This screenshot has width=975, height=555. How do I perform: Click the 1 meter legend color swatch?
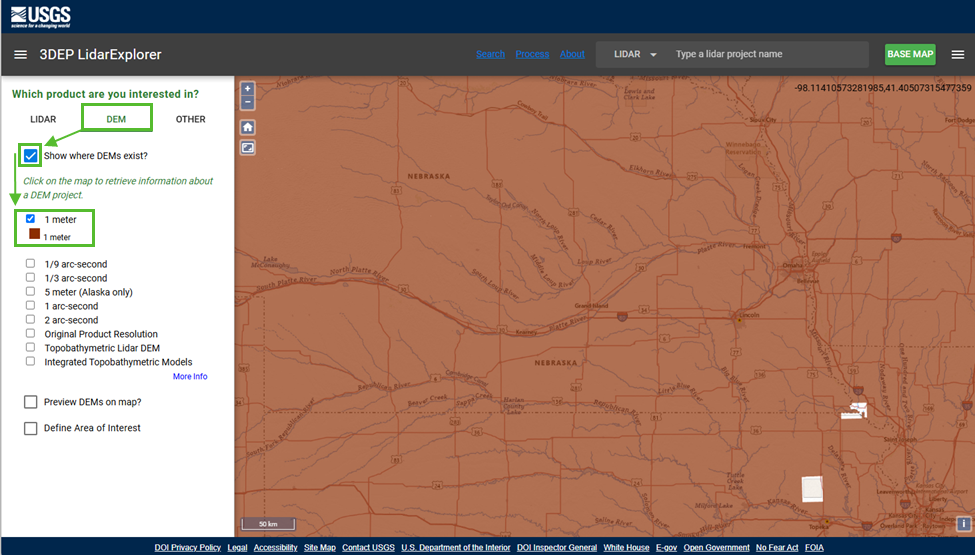(x=35, y=234)
